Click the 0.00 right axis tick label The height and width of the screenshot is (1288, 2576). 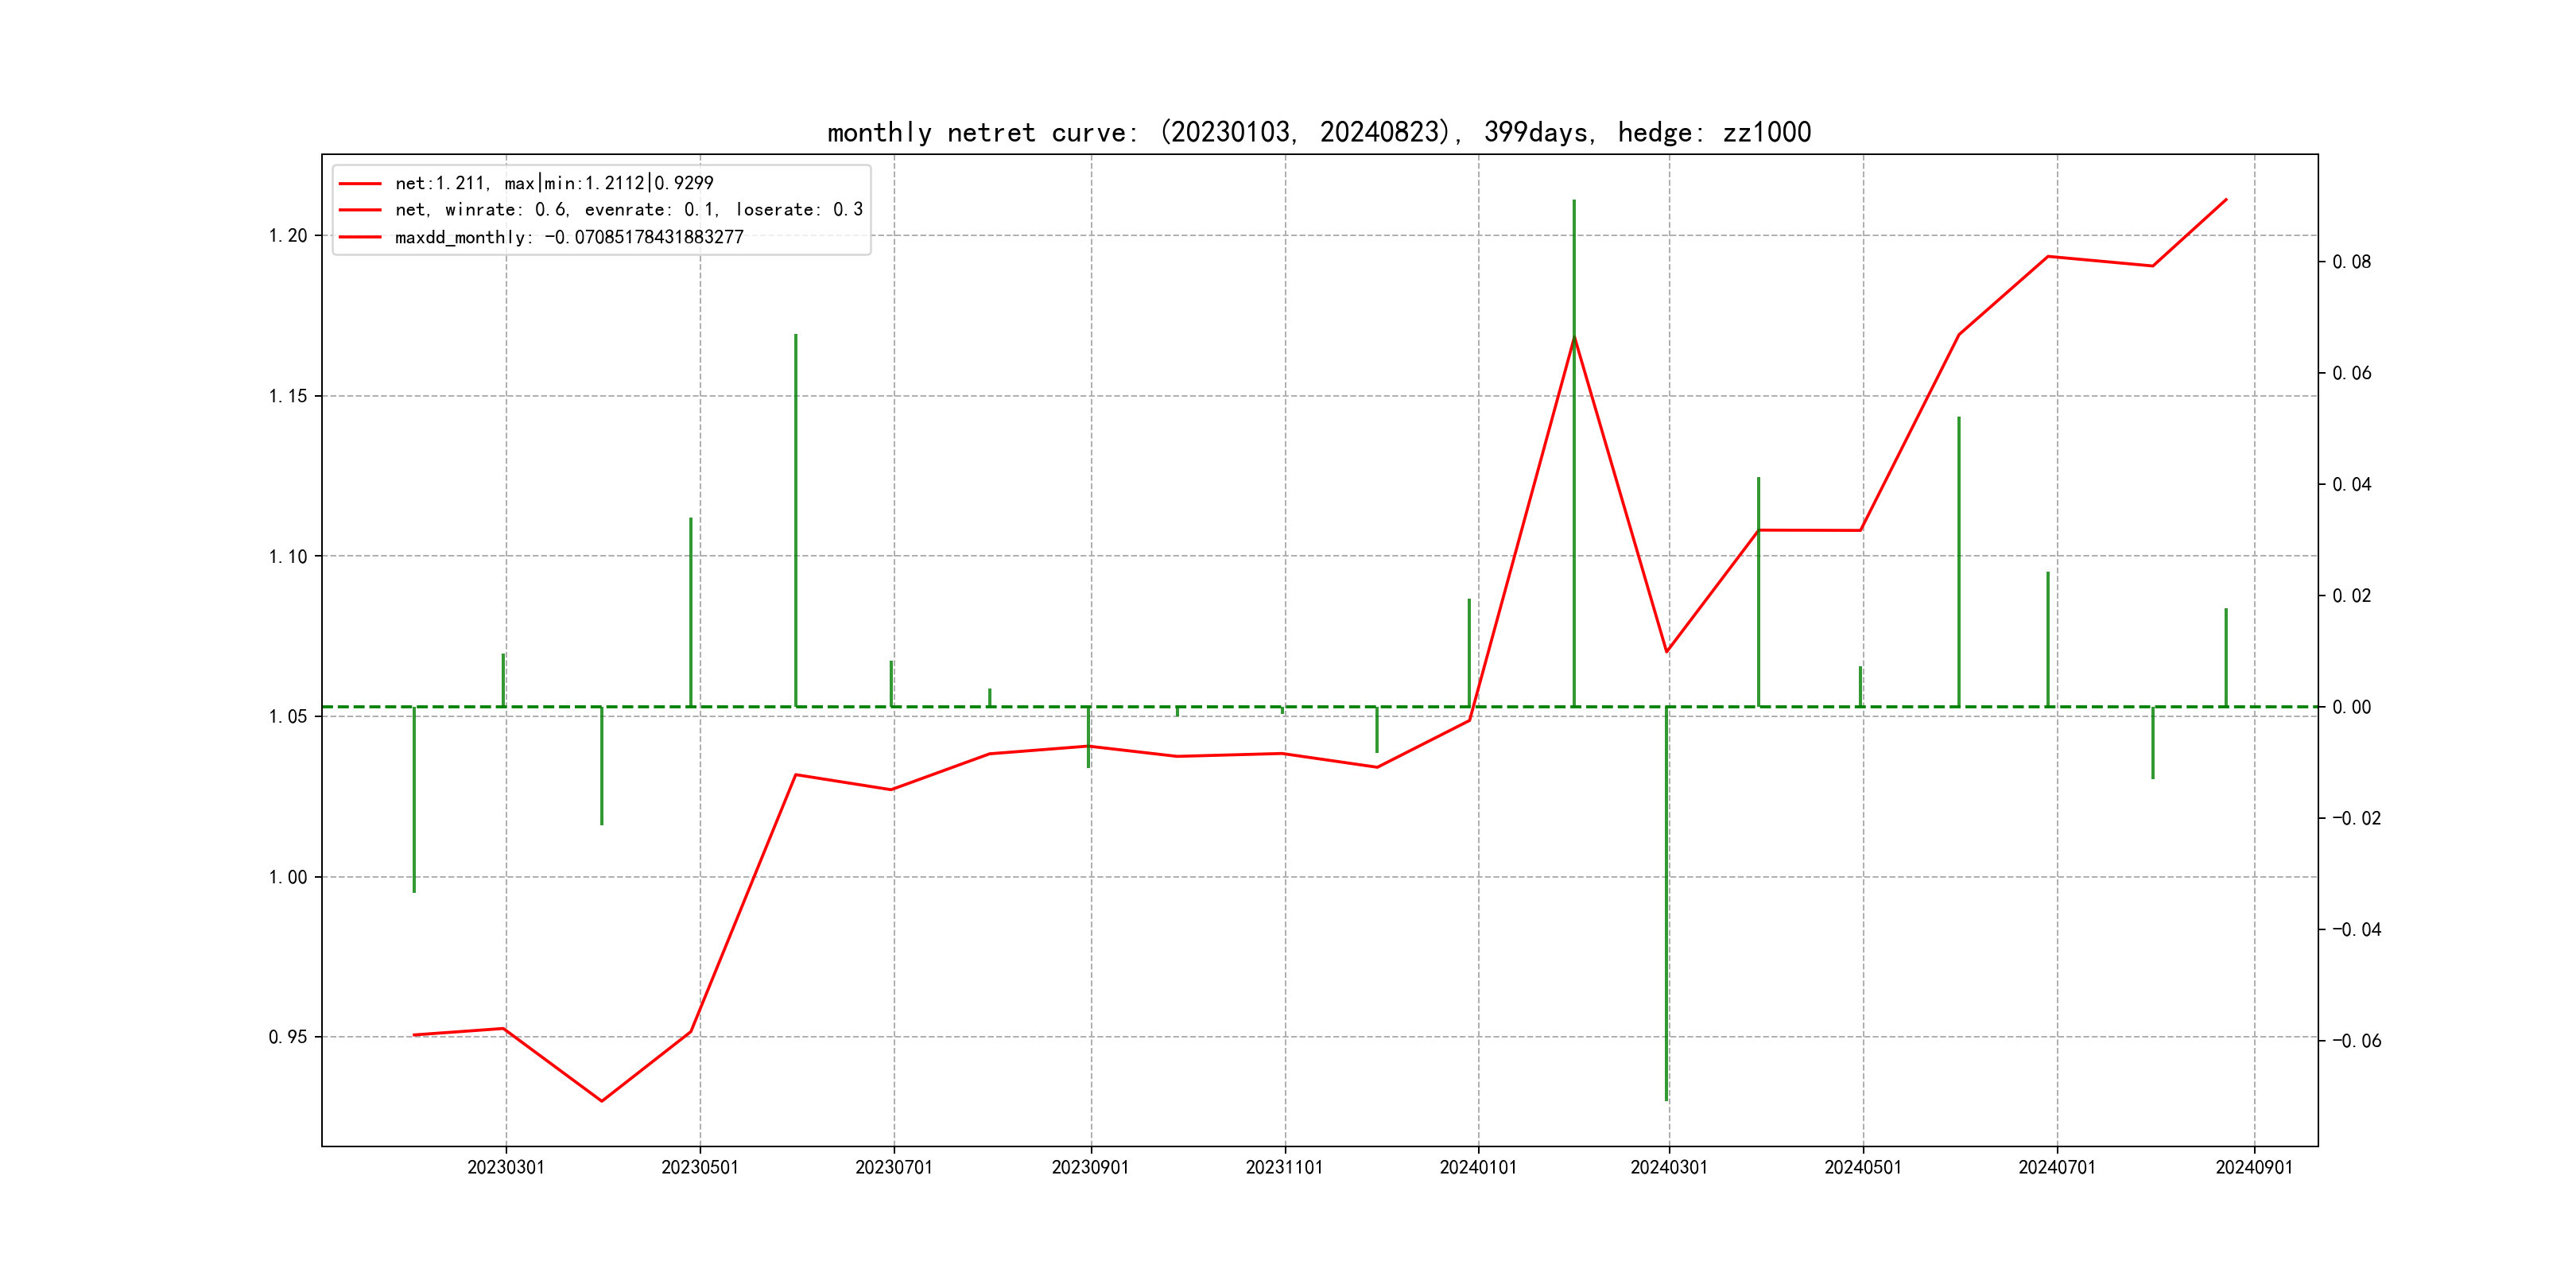2351,707
